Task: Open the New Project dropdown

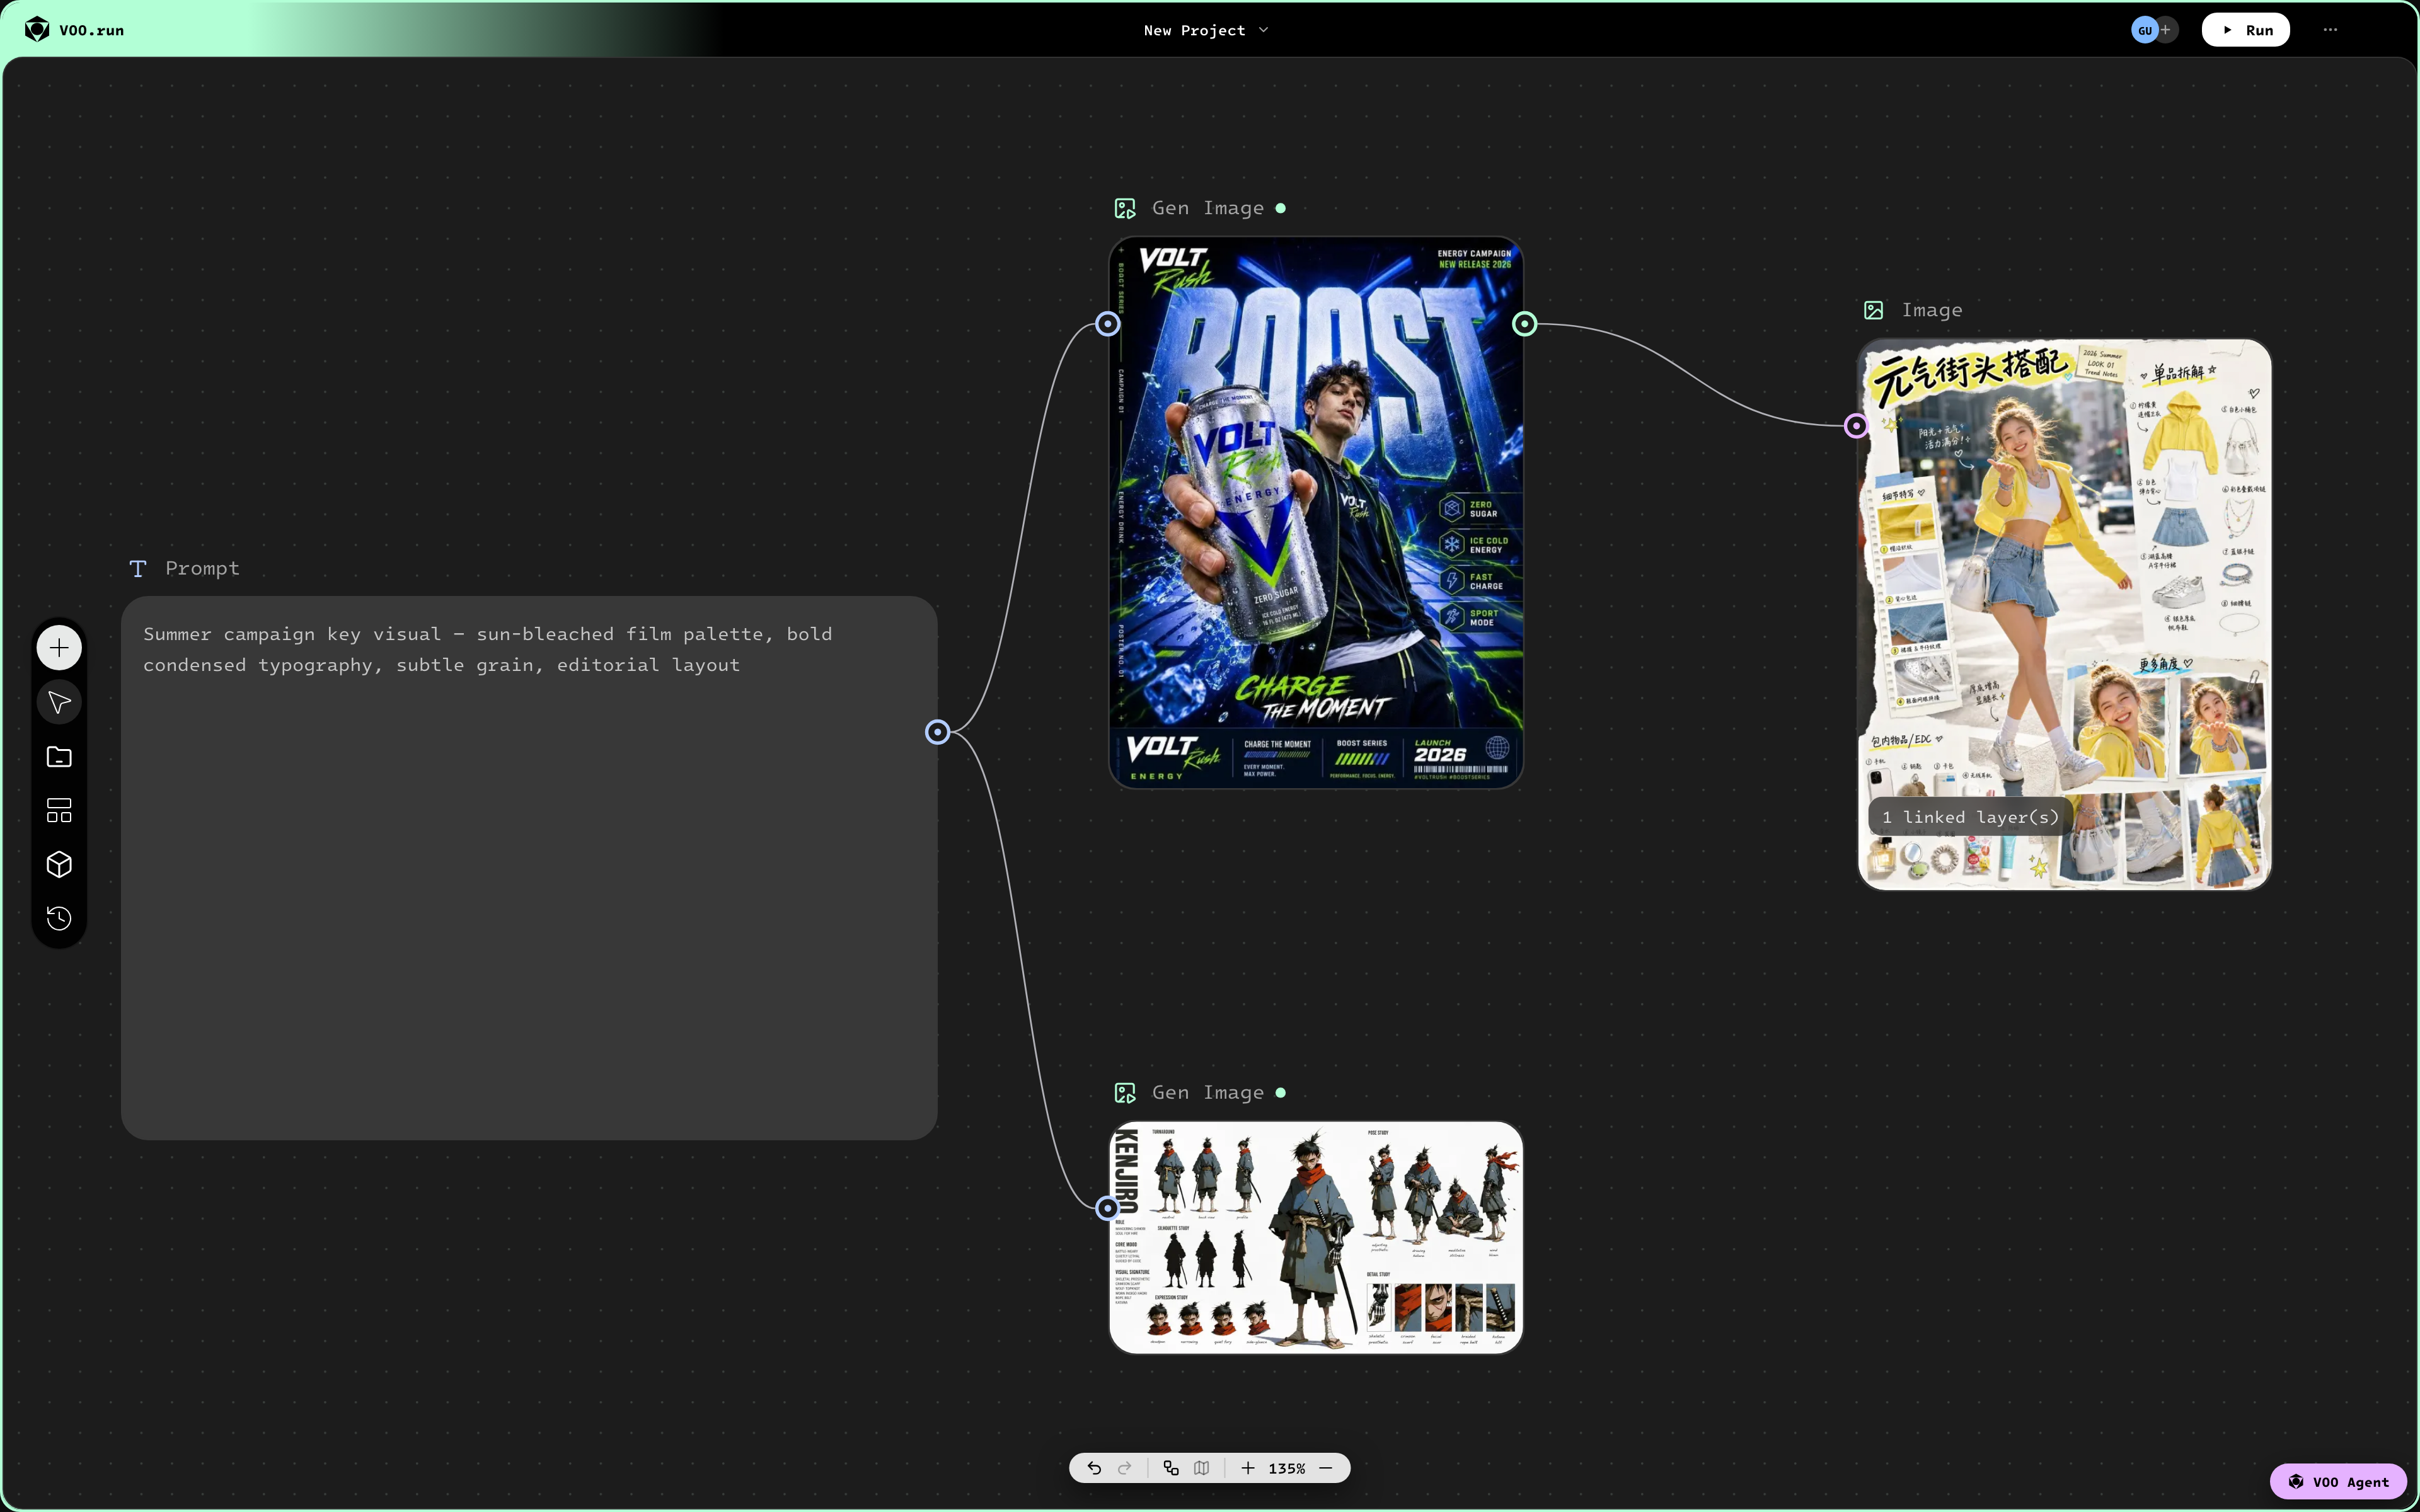Action: 1206,30
